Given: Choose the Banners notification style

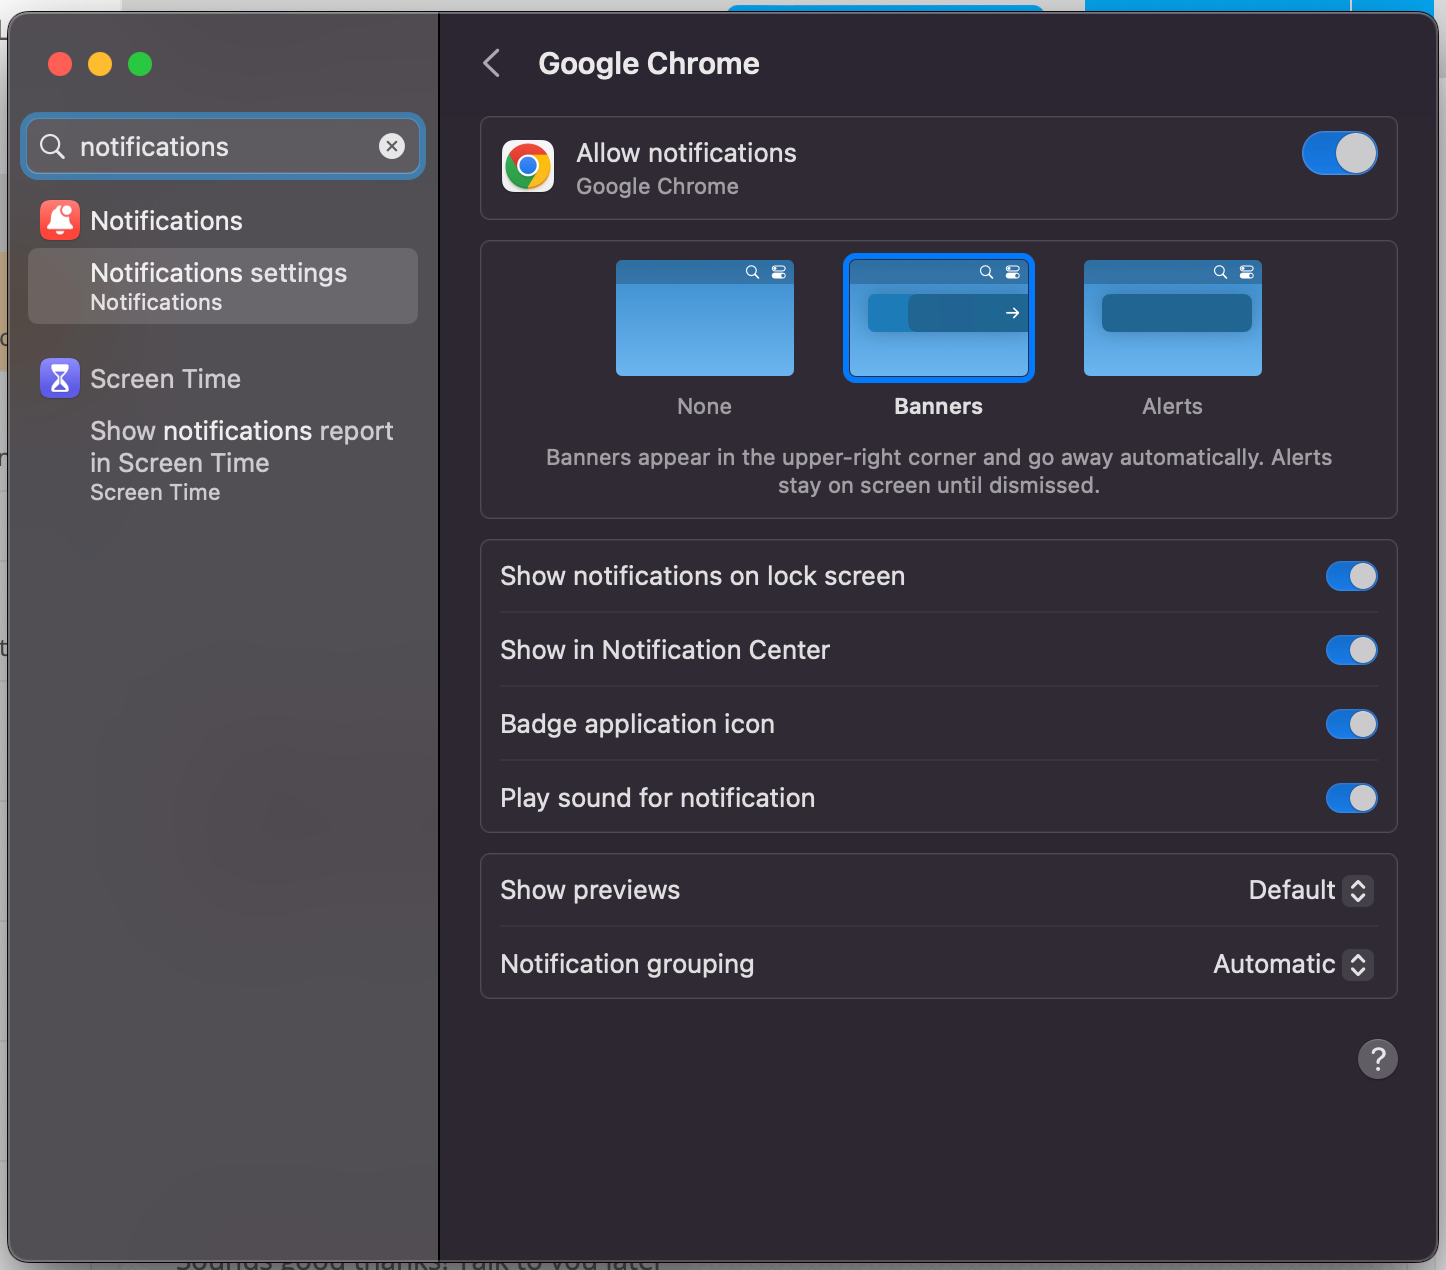Looking at the screenshot, I should click(938, 318).
